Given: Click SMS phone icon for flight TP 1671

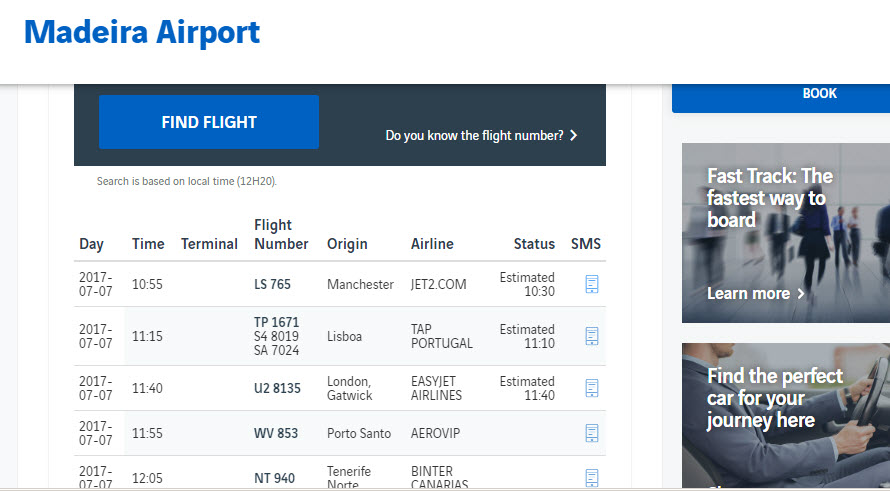Looking at the screenshot, I should click(592, 336).
